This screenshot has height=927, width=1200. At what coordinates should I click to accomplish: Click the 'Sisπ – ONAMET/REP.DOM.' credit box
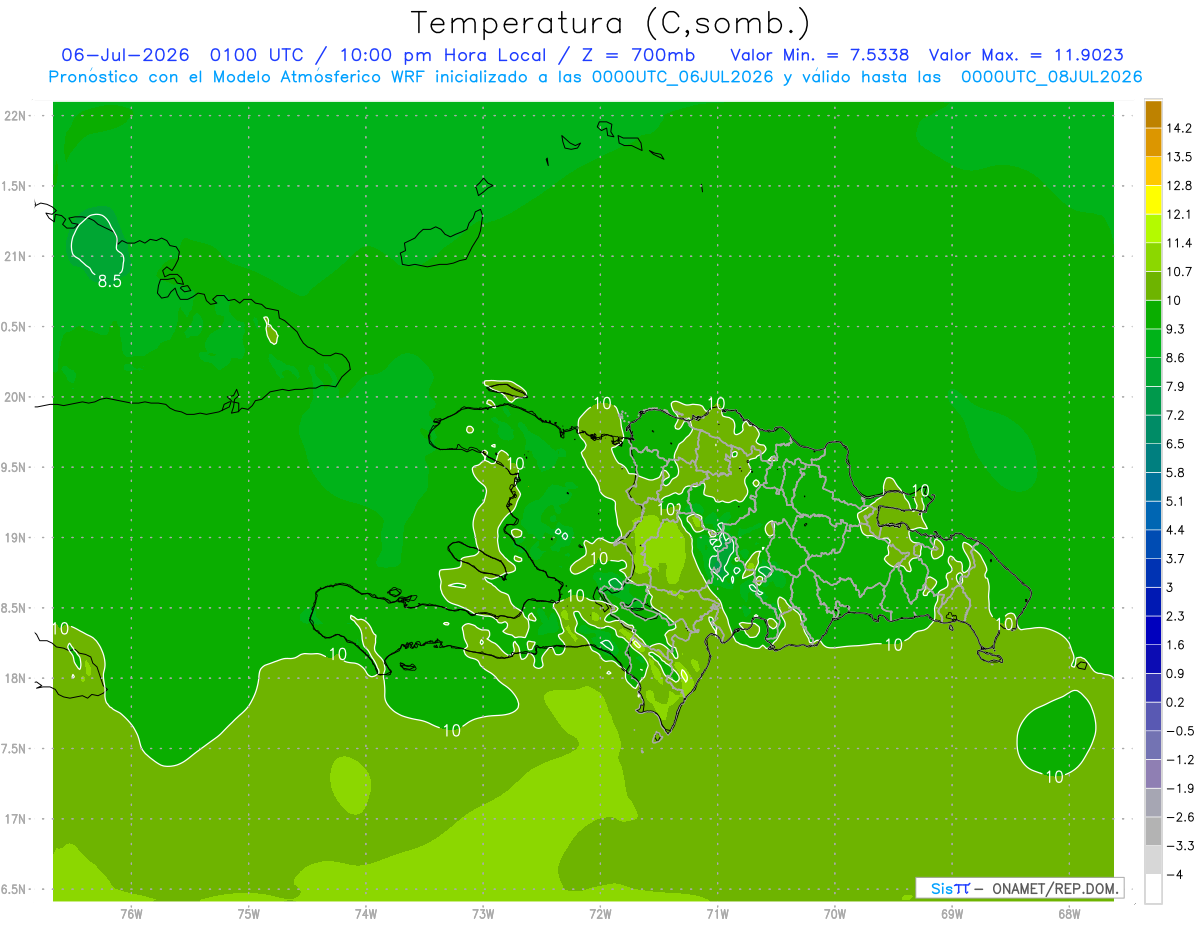pos(1019,888)
